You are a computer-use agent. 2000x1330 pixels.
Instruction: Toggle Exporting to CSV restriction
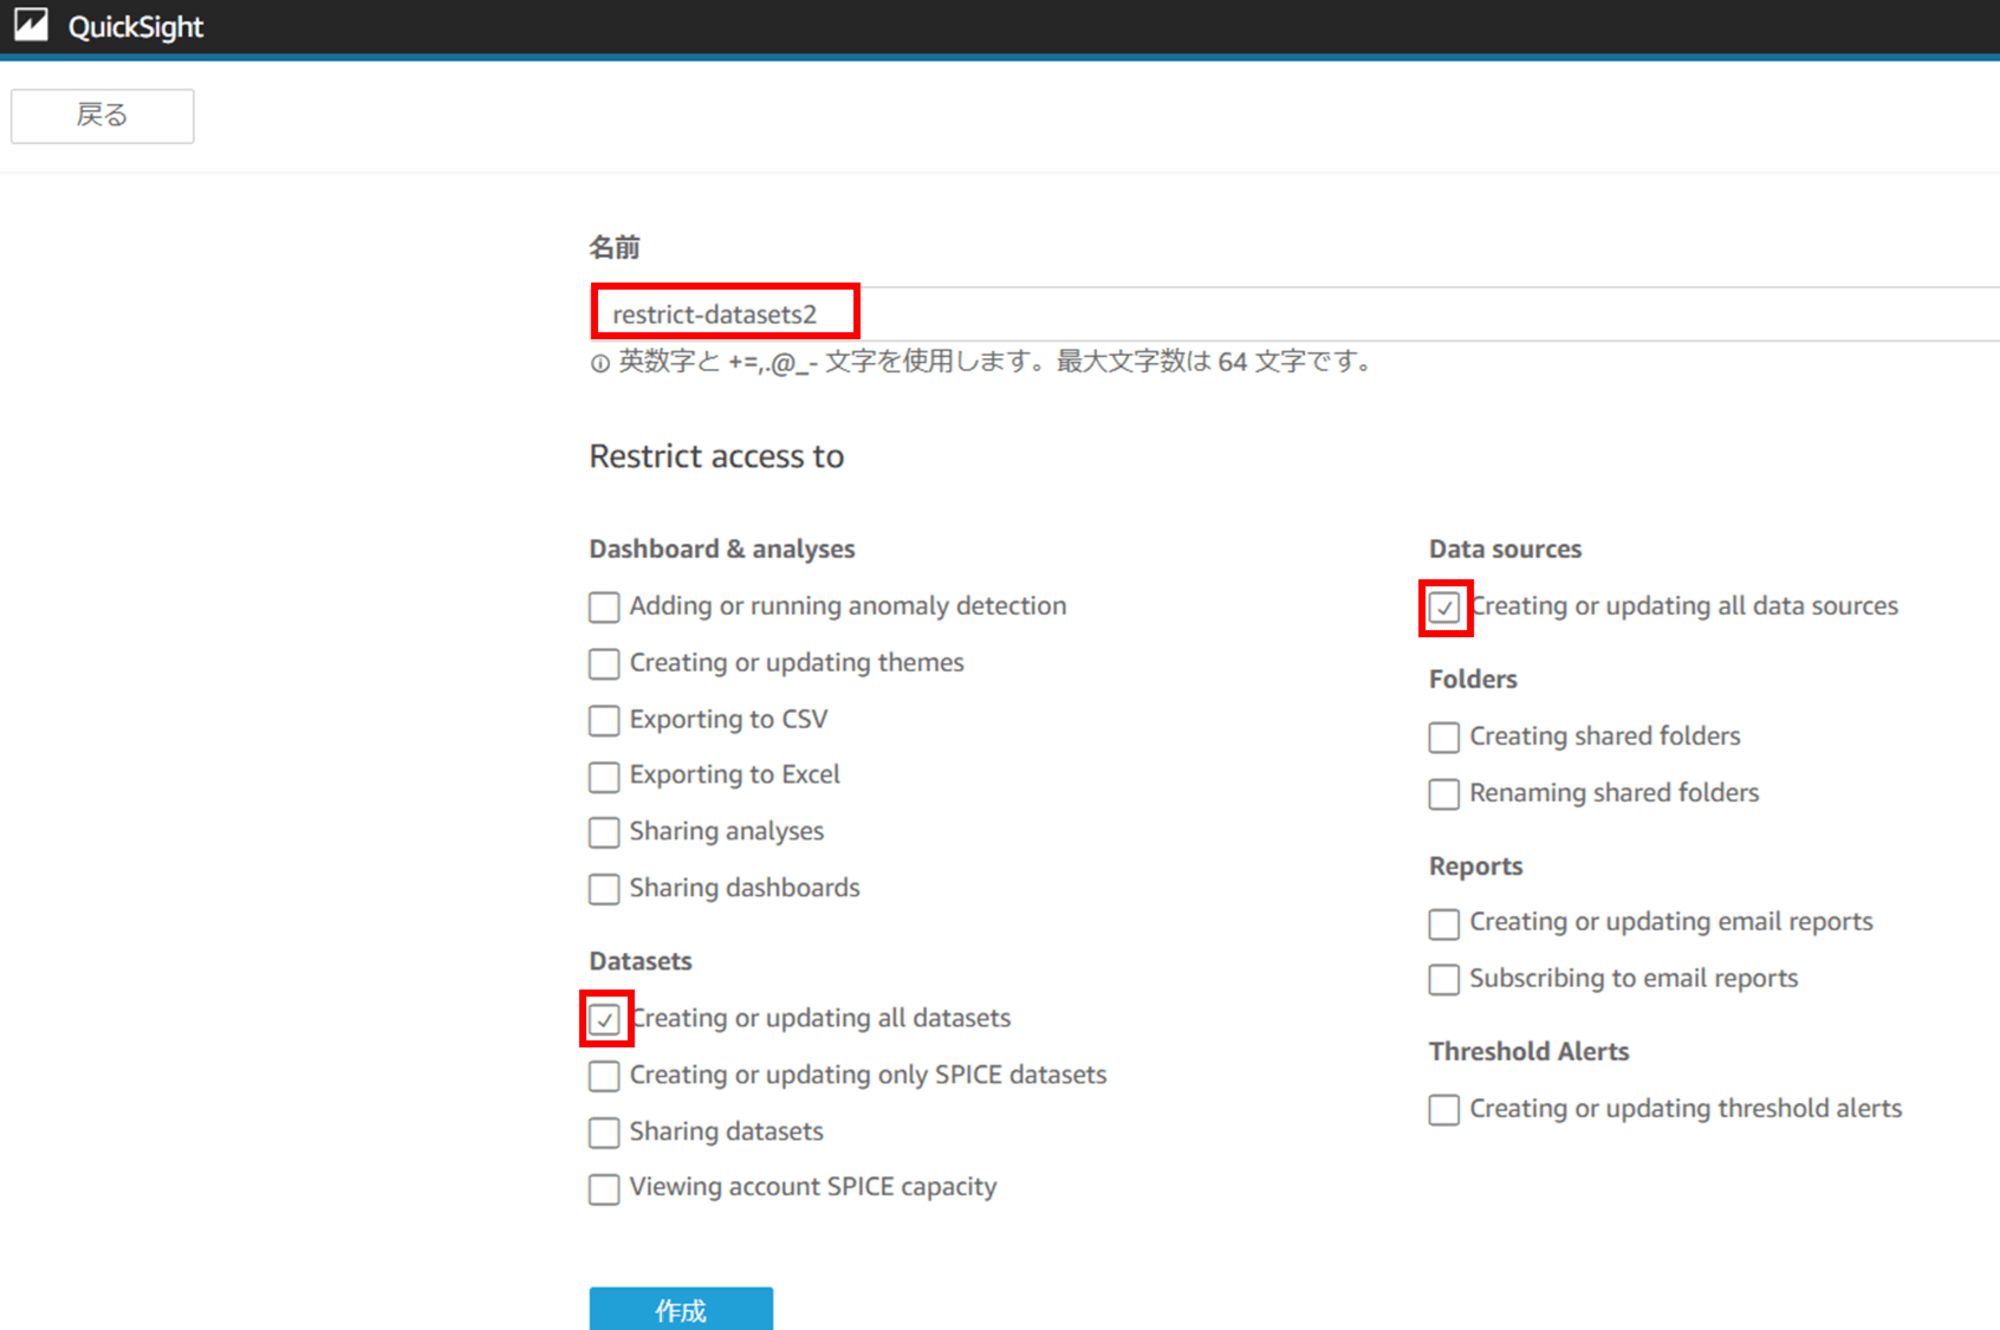pos(604,720)
